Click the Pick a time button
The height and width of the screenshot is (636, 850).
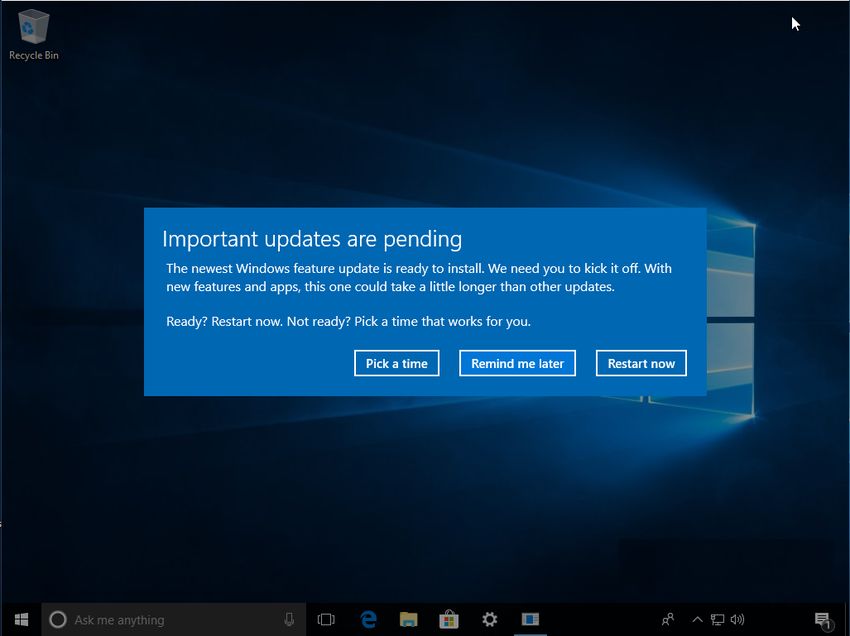click(396, 363)
